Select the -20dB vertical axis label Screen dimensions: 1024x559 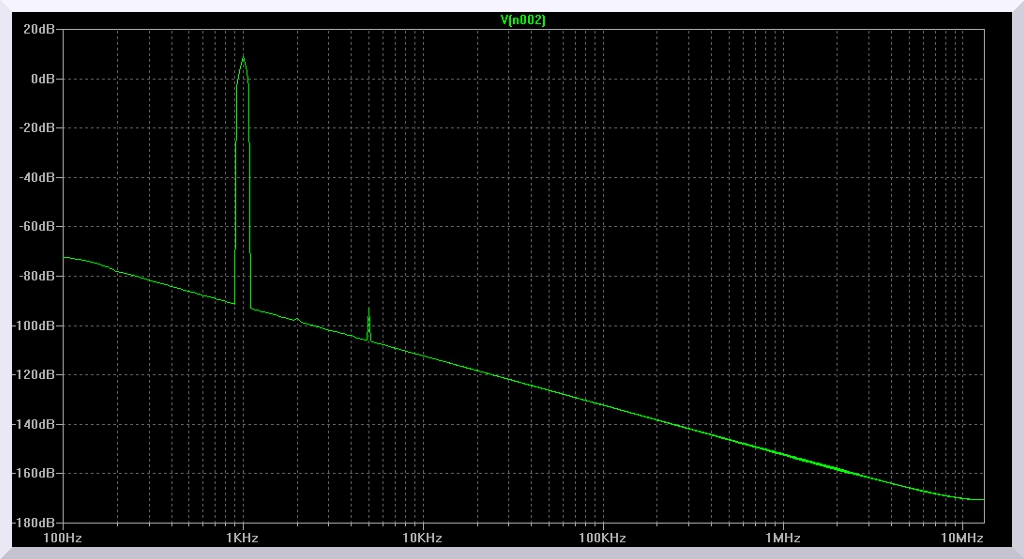[x=38, y=128]
